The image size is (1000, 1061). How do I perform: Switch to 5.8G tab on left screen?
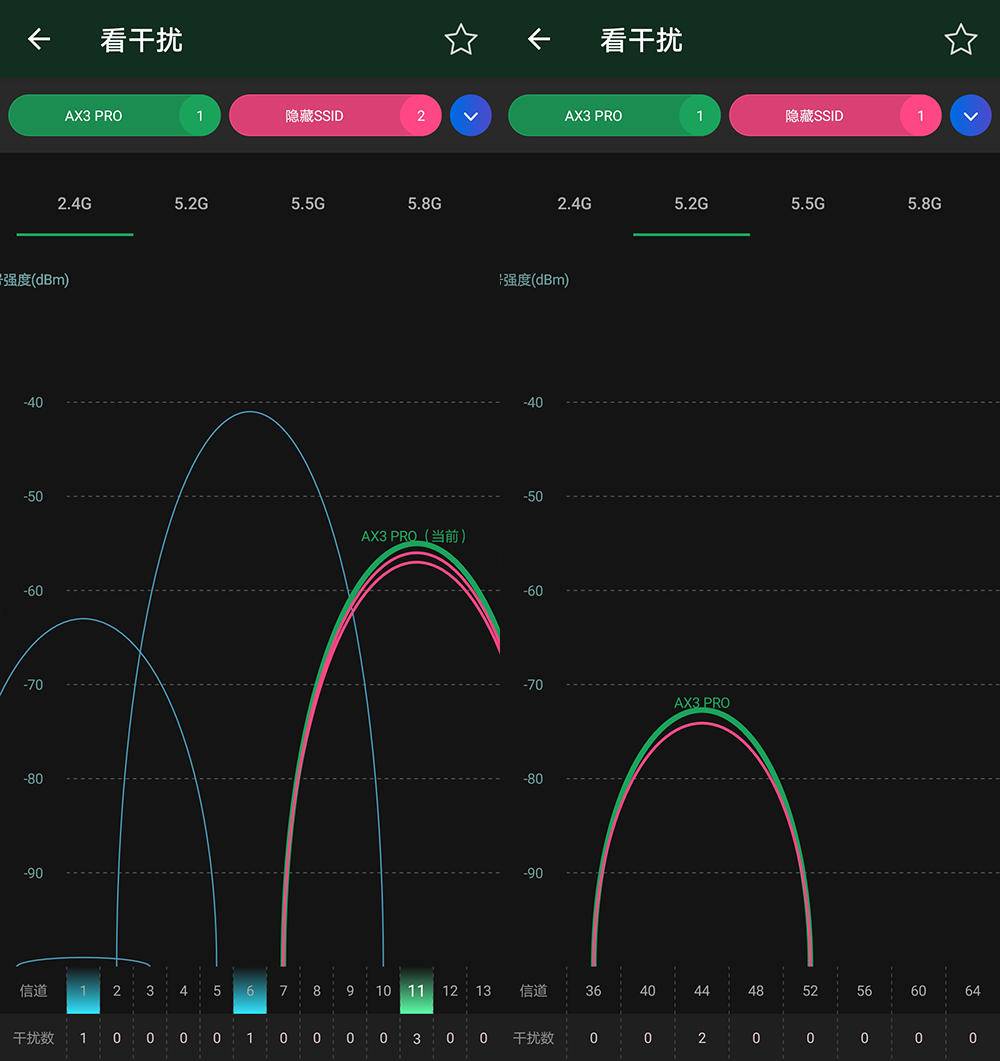click(424, 204)
